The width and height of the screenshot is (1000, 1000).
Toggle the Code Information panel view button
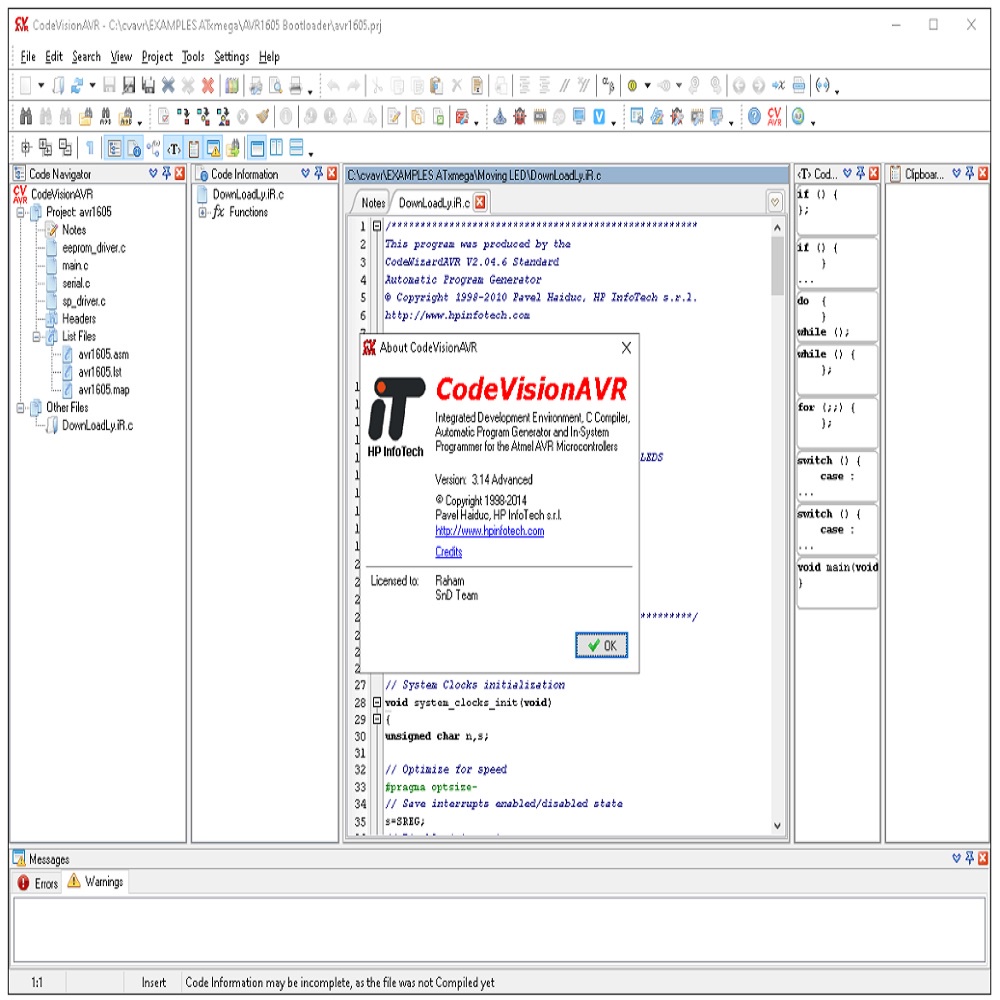(134, 149)
